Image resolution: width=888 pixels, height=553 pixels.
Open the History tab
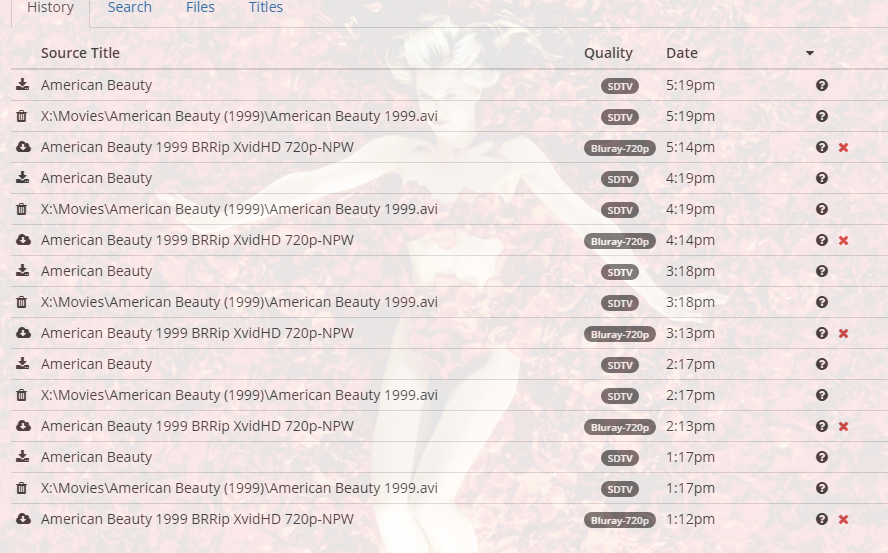coord(50,8)
